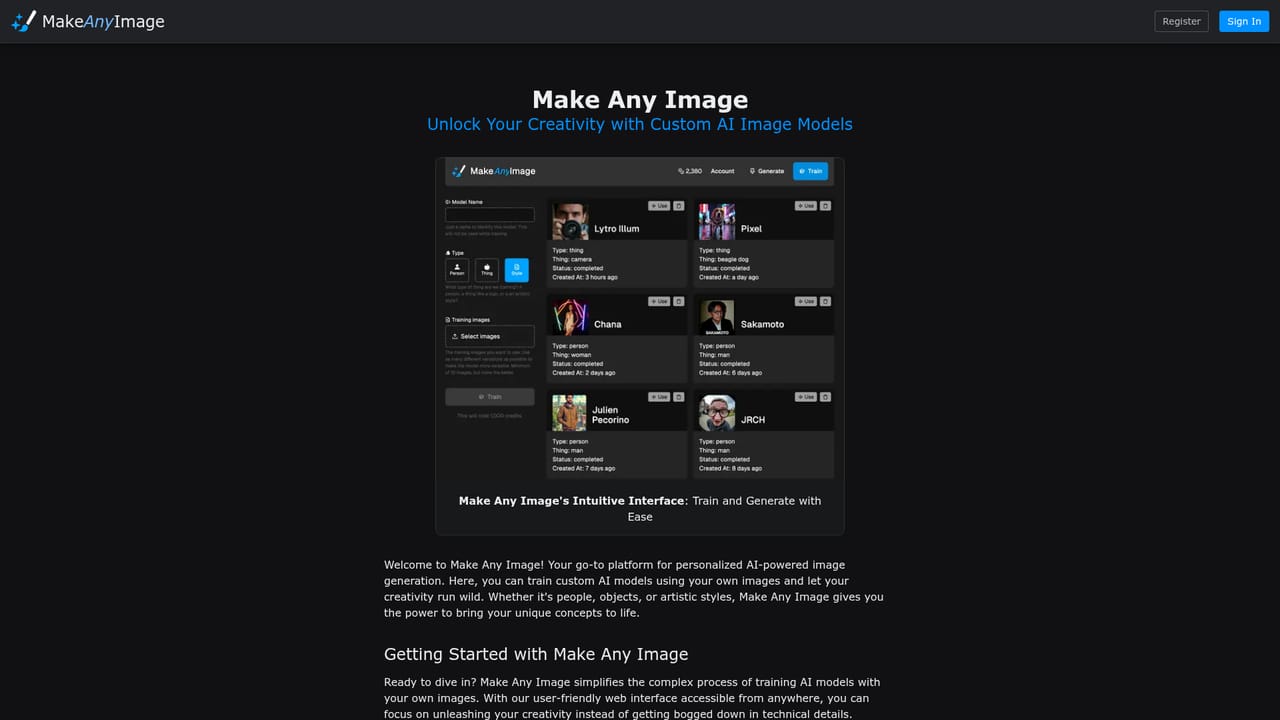
Task: Click the MakeAnyImage paintbrush logo icon in the header
Action: point(24,21)
